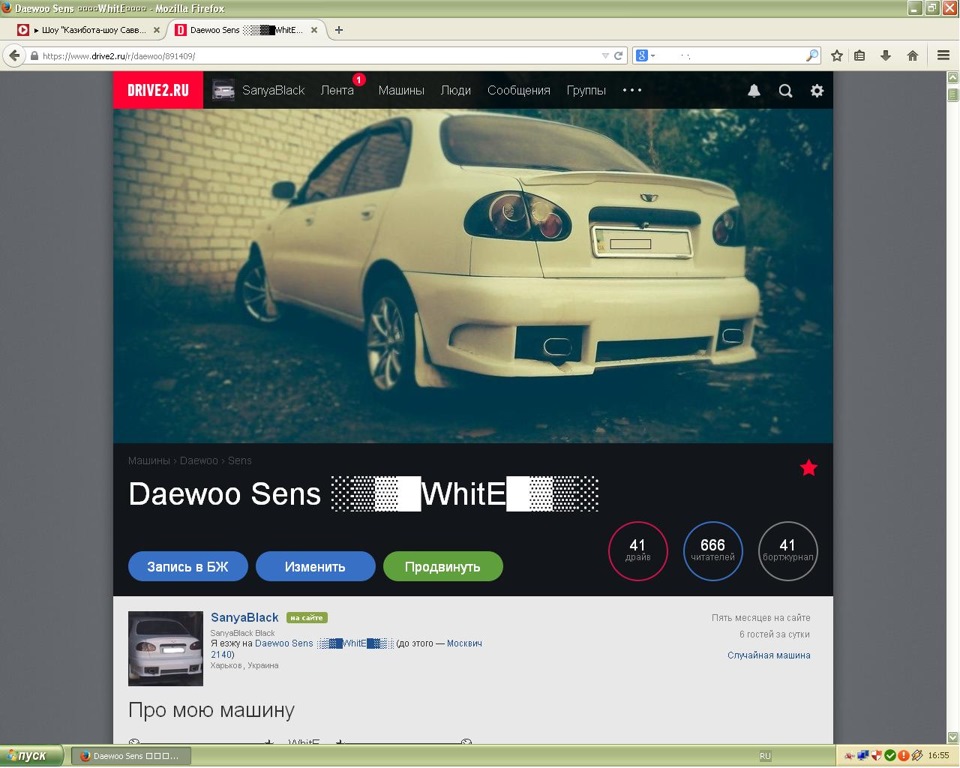Click the orange alert tray icon
Screen dimensions: 960x768
click(x=904, y=756)
